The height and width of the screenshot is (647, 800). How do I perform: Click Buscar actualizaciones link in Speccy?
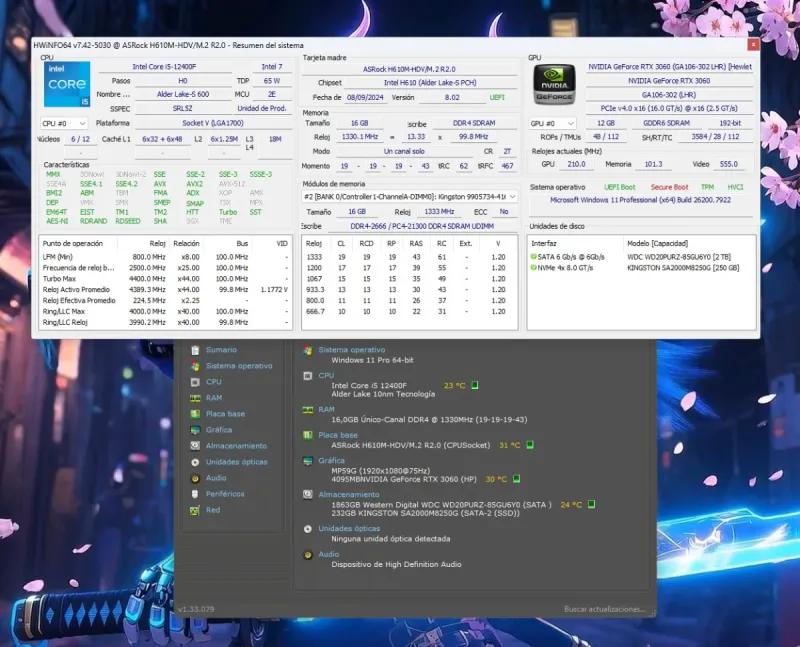(x=605, y=609)
